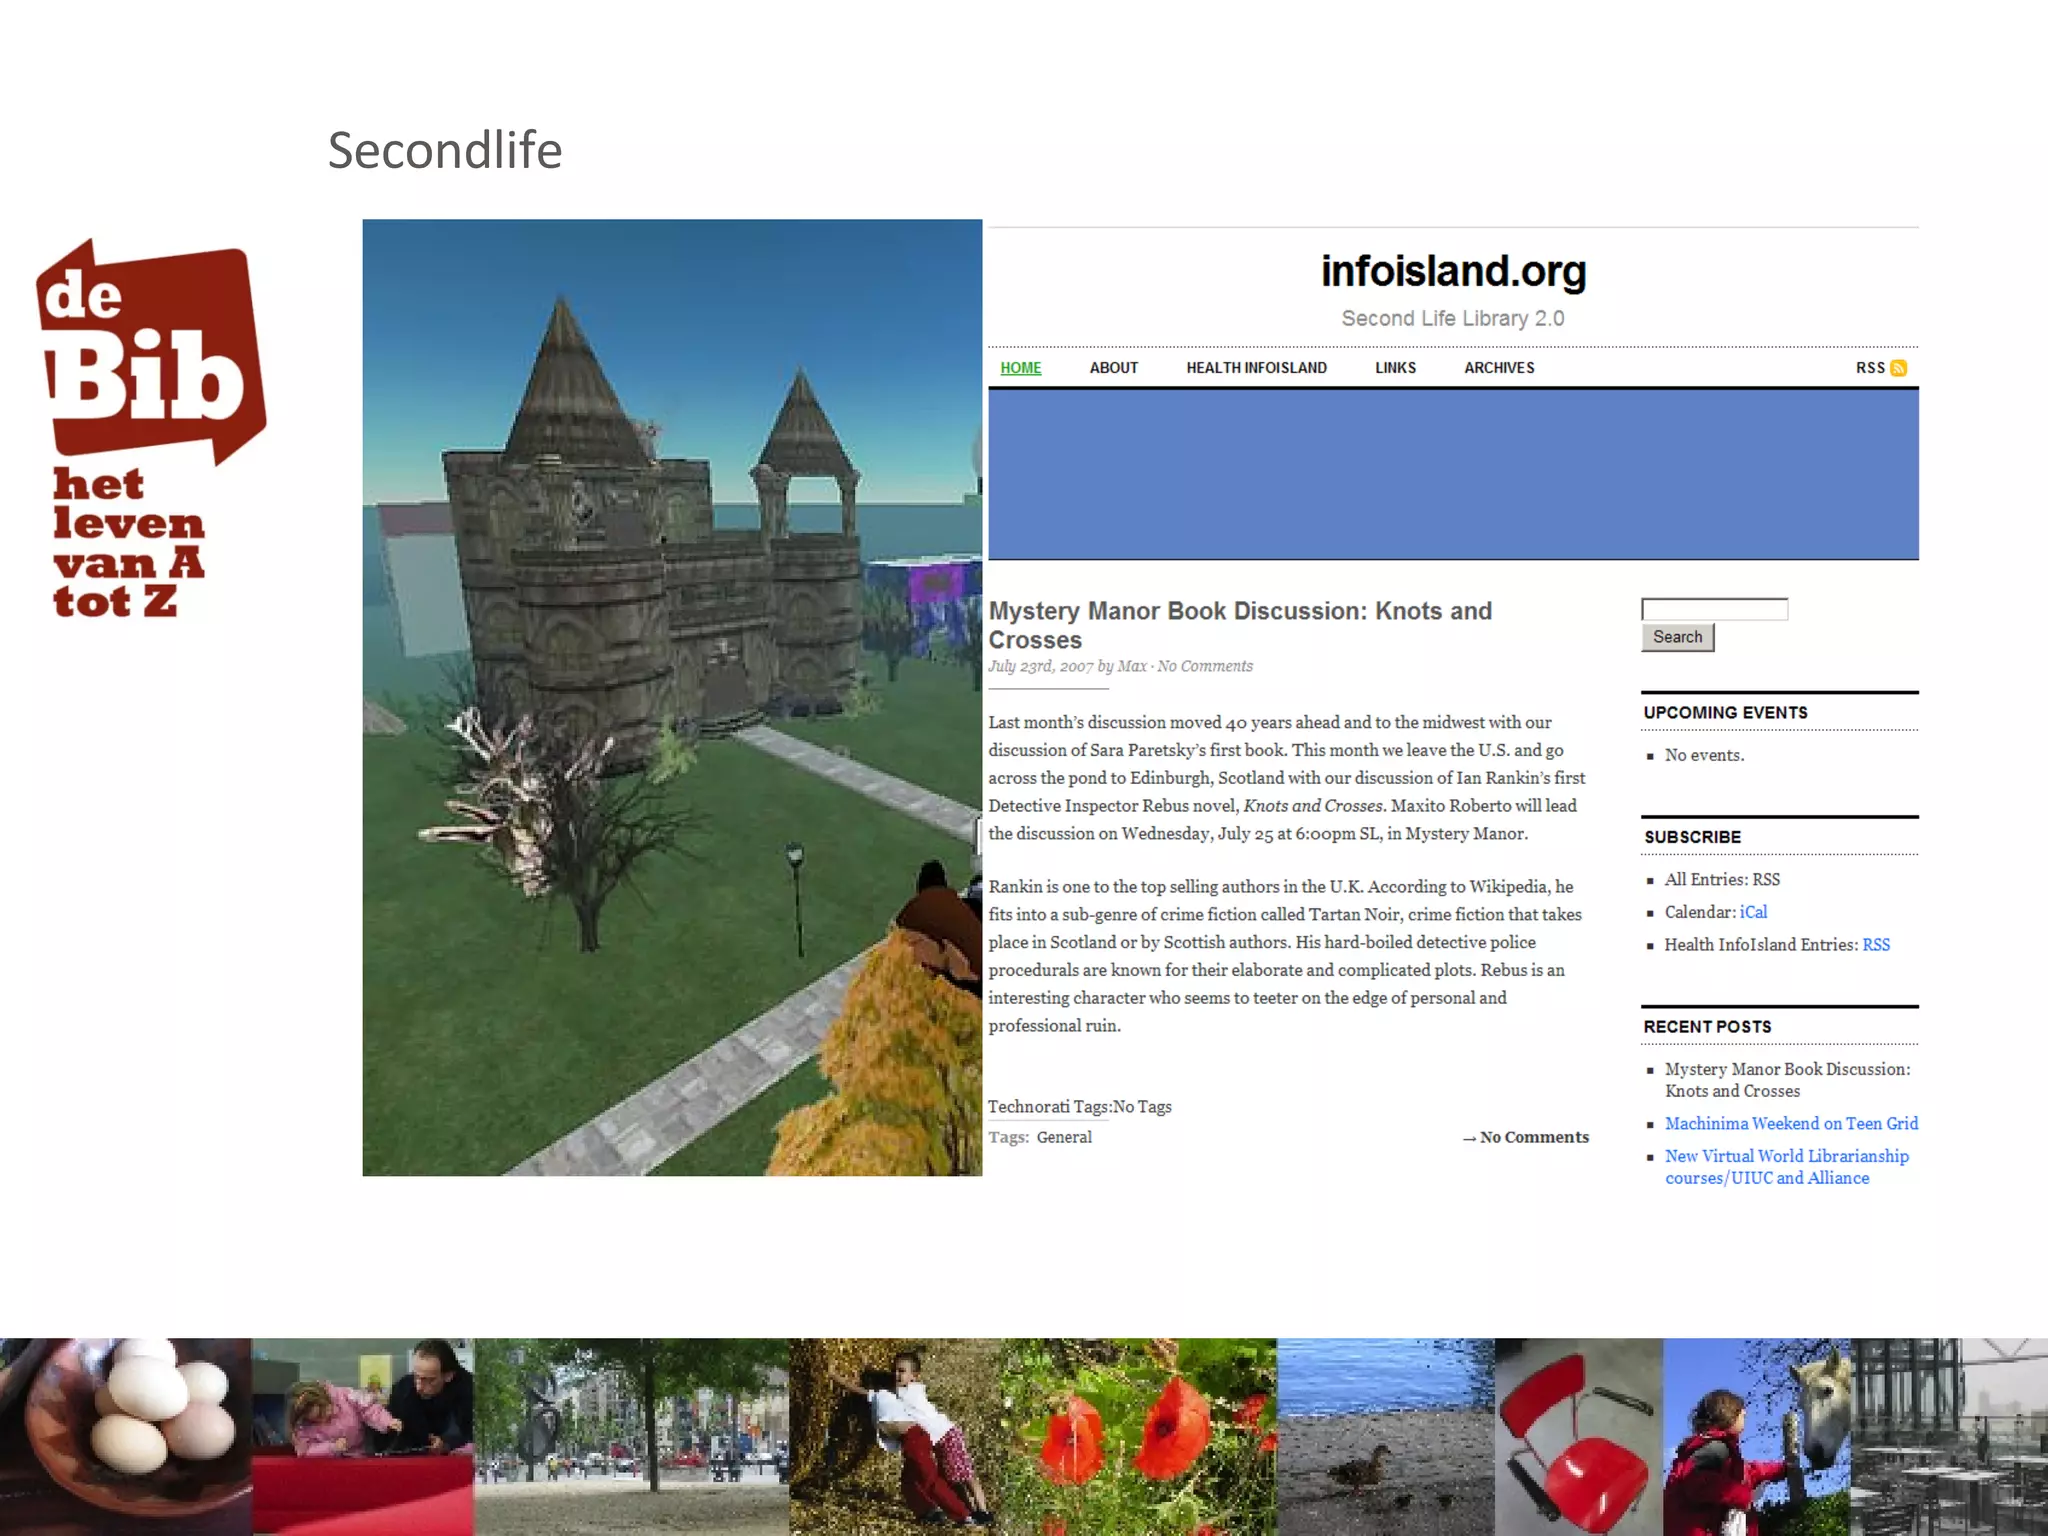This screenshot has height=1536, width=2048.
Task: Click the 'het leven van A tot Z' slogan
Action: tap(128, 543)
